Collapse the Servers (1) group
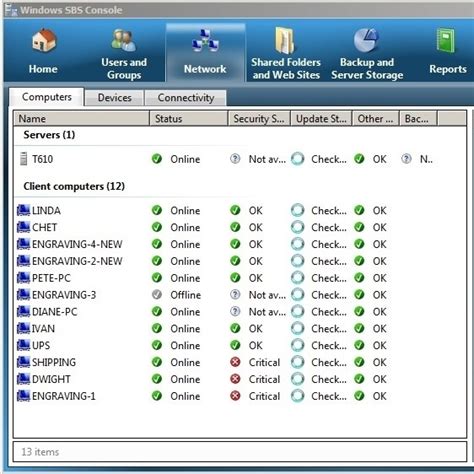This screenshot has width=474, height=474. click(x=49, y=135)
